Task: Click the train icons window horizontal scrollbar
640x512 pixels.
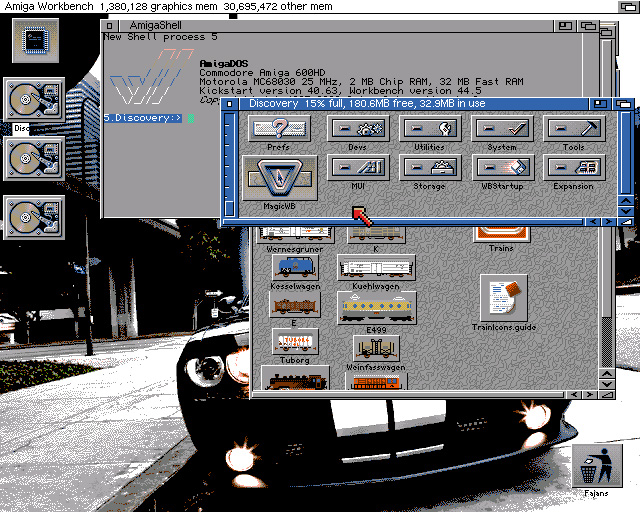Action: click(408, 395)
